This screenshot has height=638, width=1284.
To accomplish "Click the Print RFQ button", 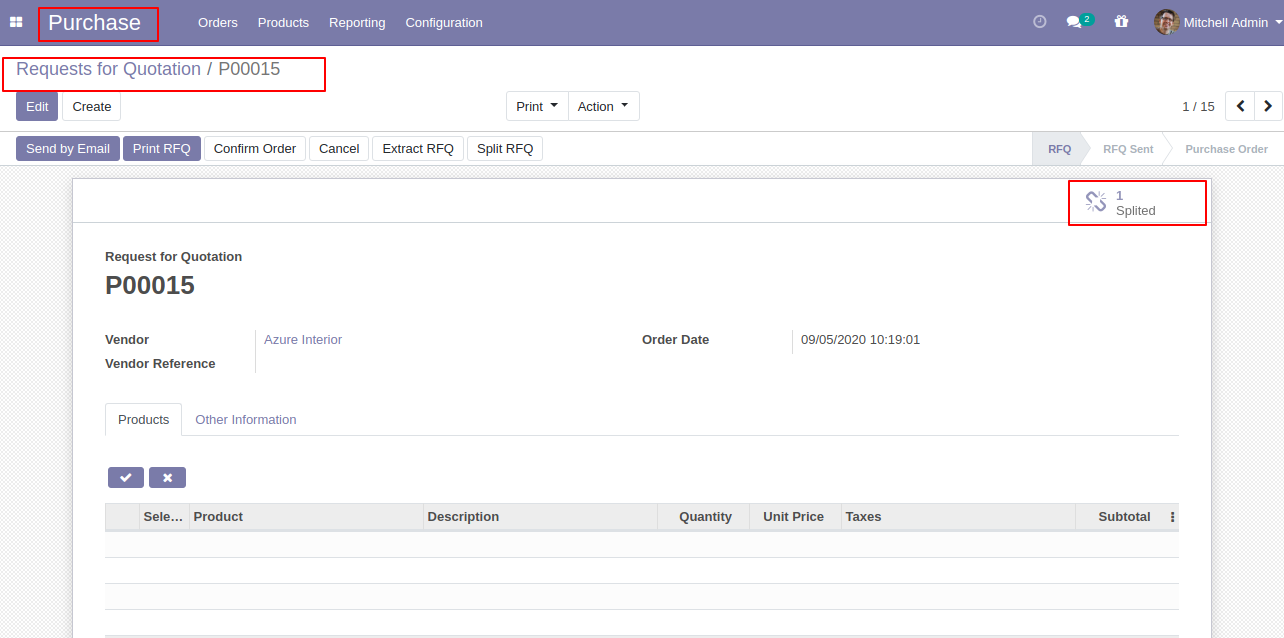I will point(162,149).
